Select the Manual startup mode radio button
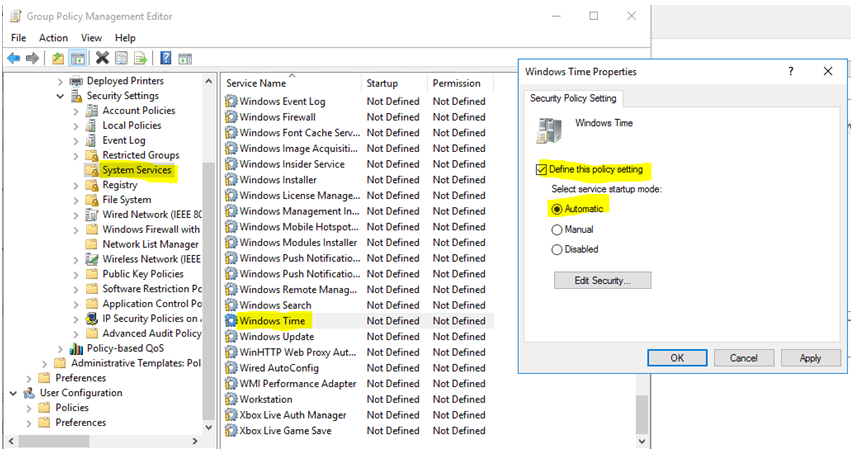This screenshot has height=449, width=851. coord(557,230)
